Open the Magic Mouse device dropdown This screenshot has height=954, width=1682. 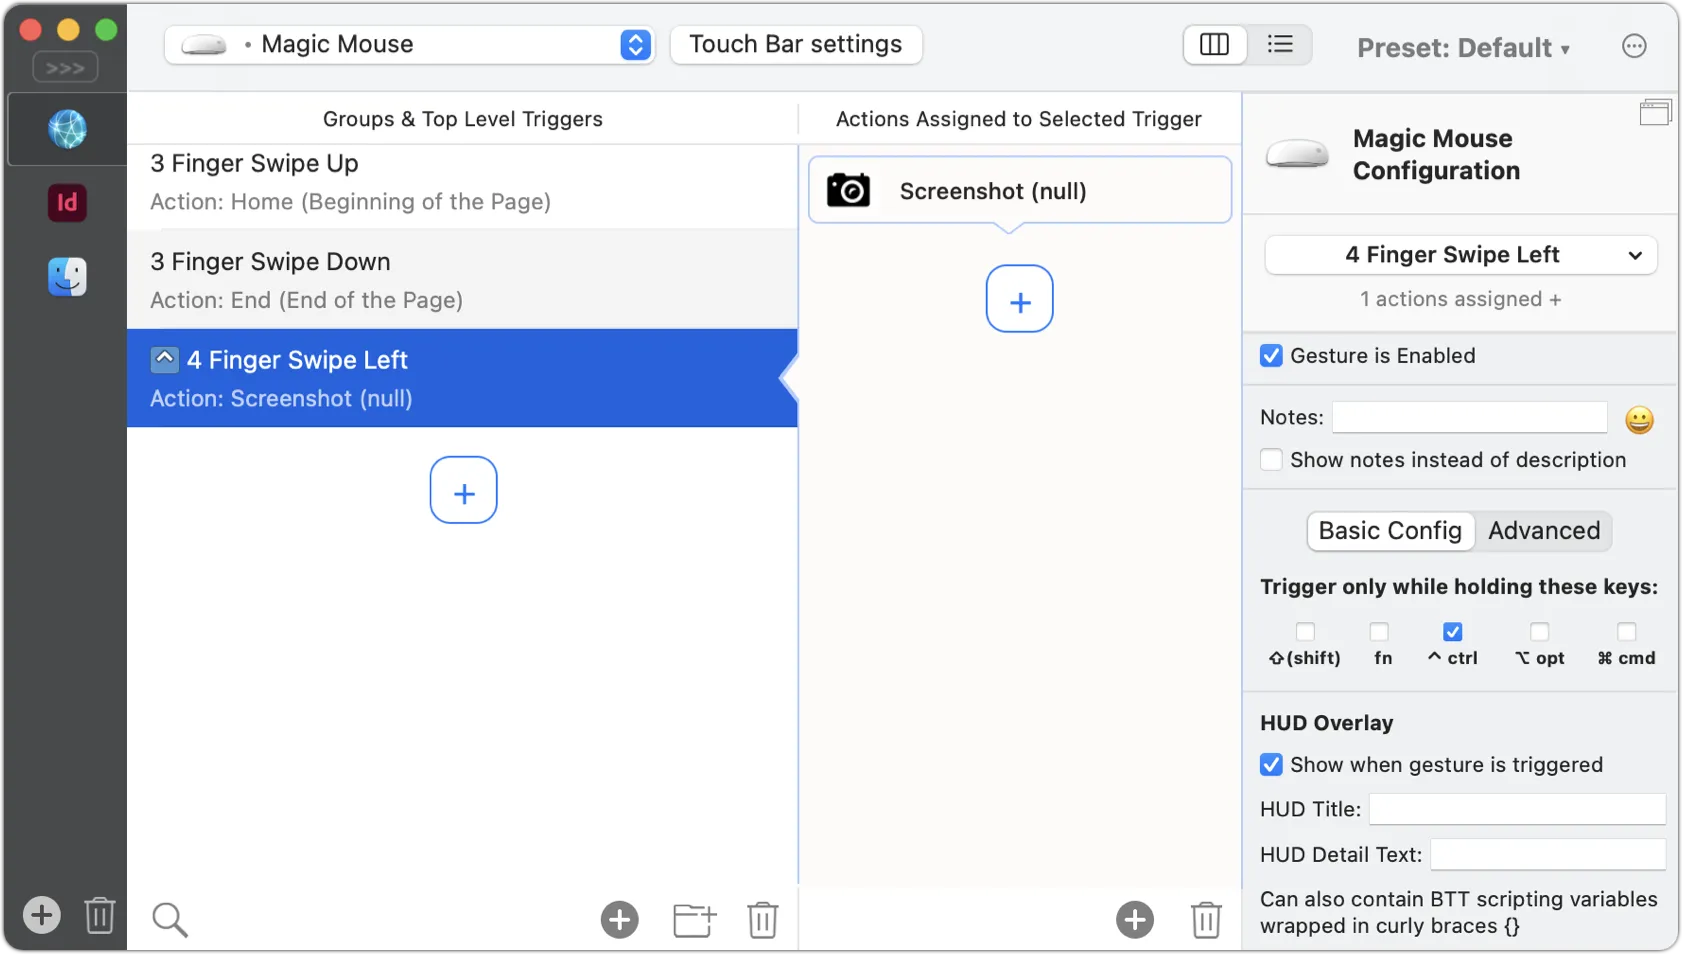click(410, 45)
